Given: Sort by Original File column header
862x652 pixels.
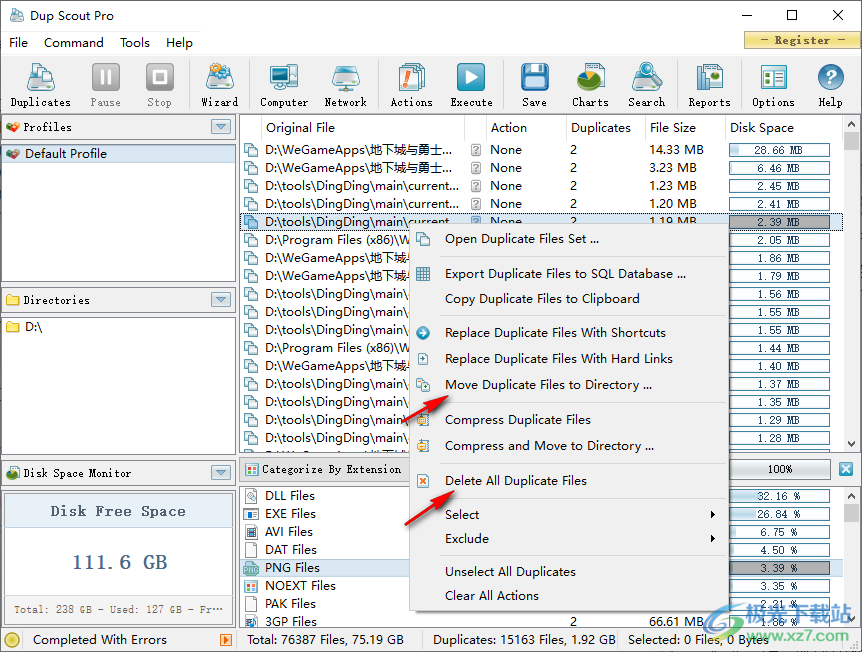Looking at the screenshot, I should [363, 128].
